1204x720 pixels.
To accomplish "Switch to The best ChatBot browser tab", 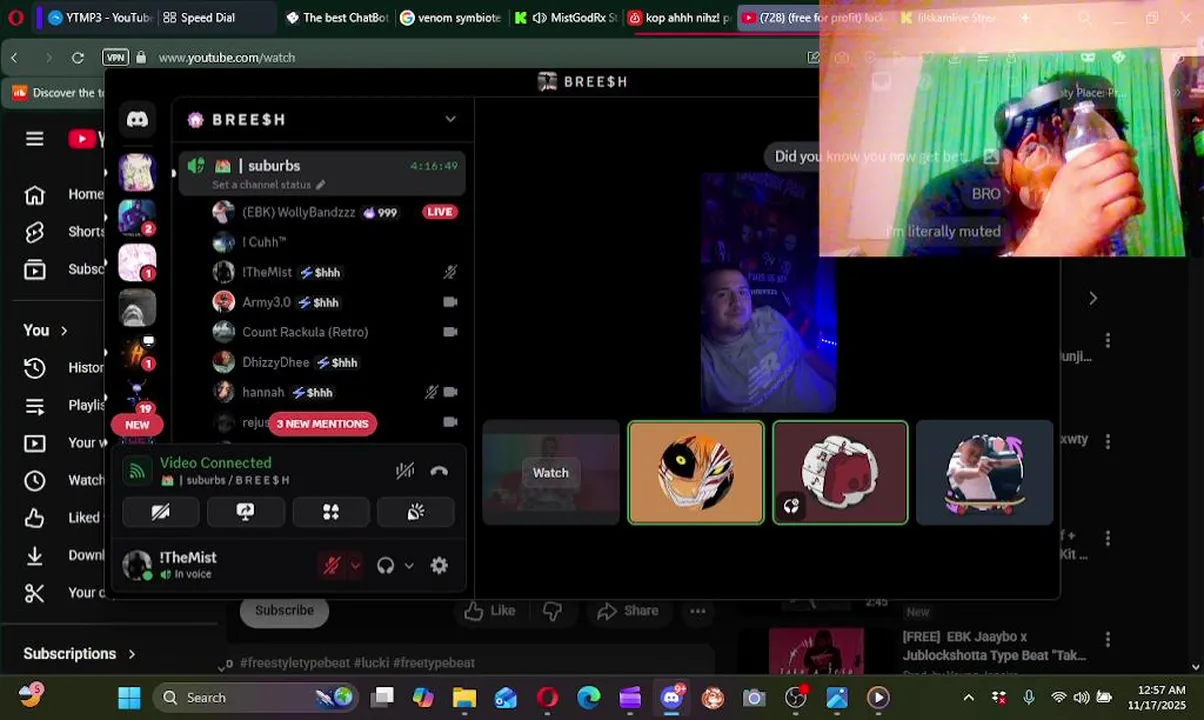I will tap(336, 18).
